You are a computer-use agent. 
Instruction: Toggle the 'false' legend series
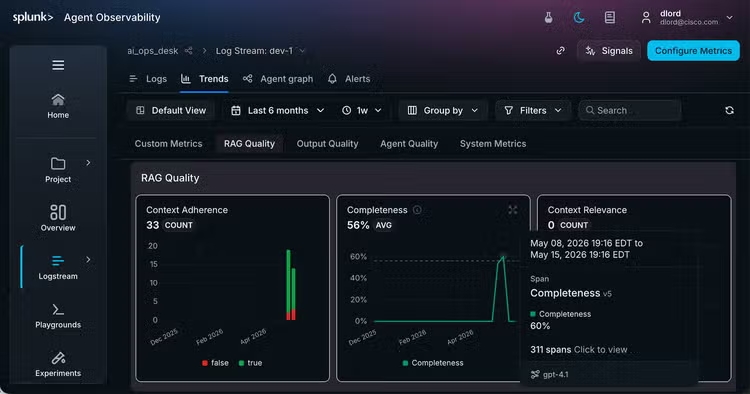click(215, 363)
